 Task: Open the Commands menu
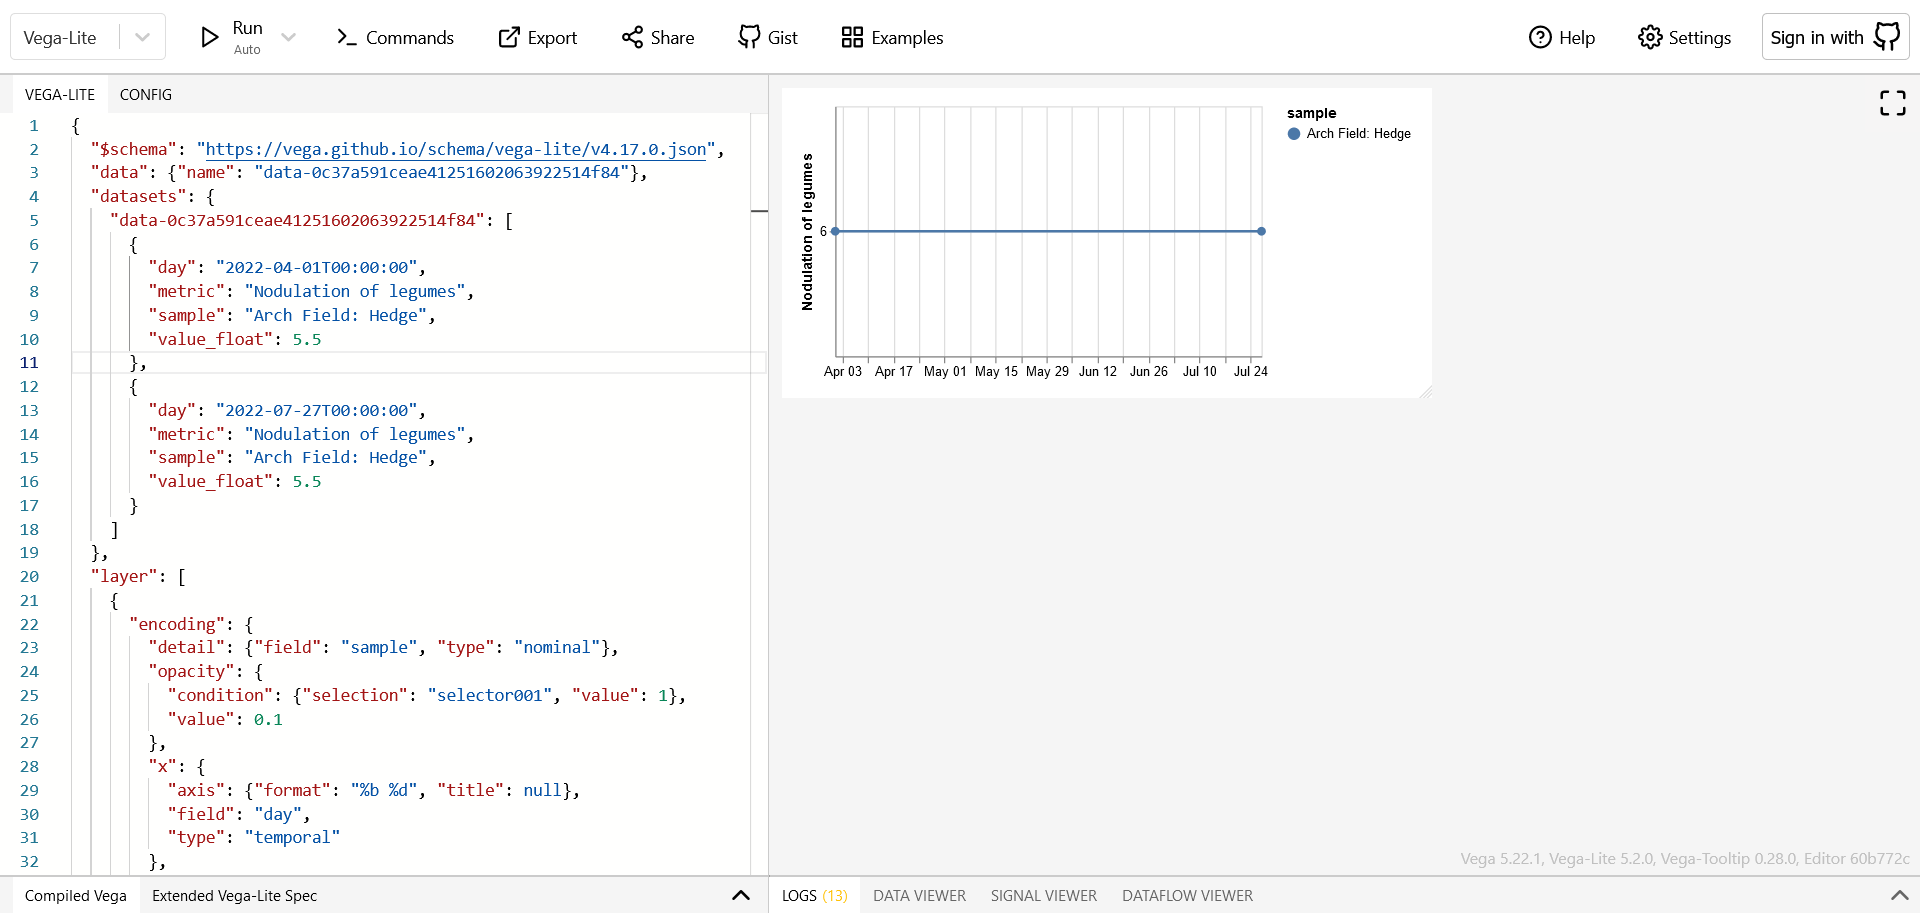point(395,37)
